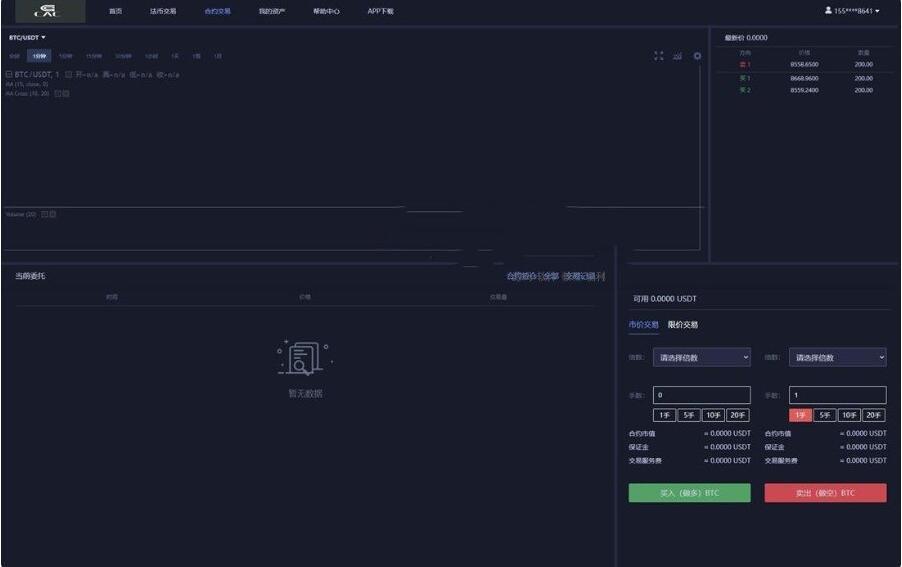902x567 pixels.
Task: Toggle the Volume indicator settings box
Action: (45, 214)
